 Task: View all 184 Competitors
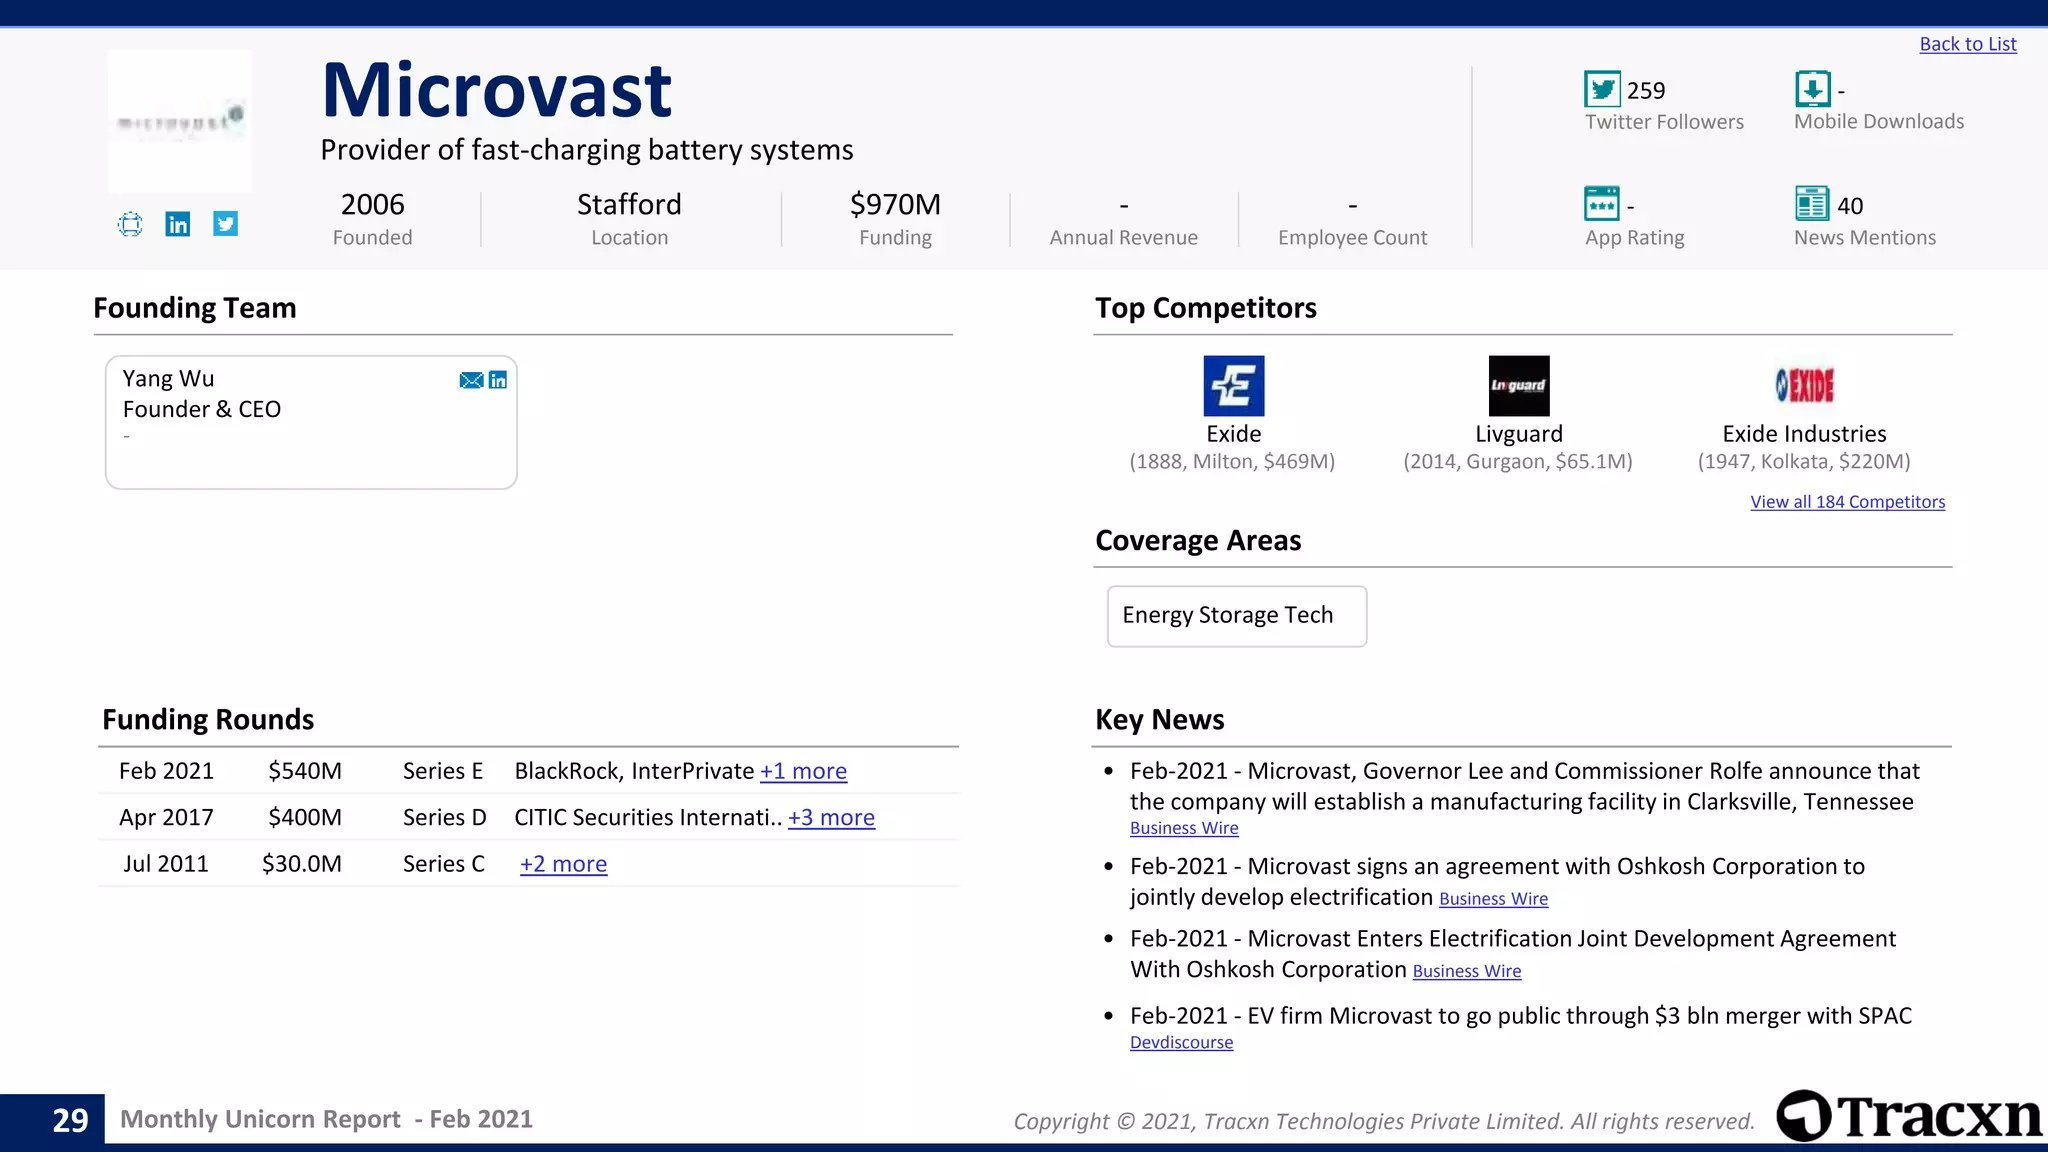coord(1848,502)
